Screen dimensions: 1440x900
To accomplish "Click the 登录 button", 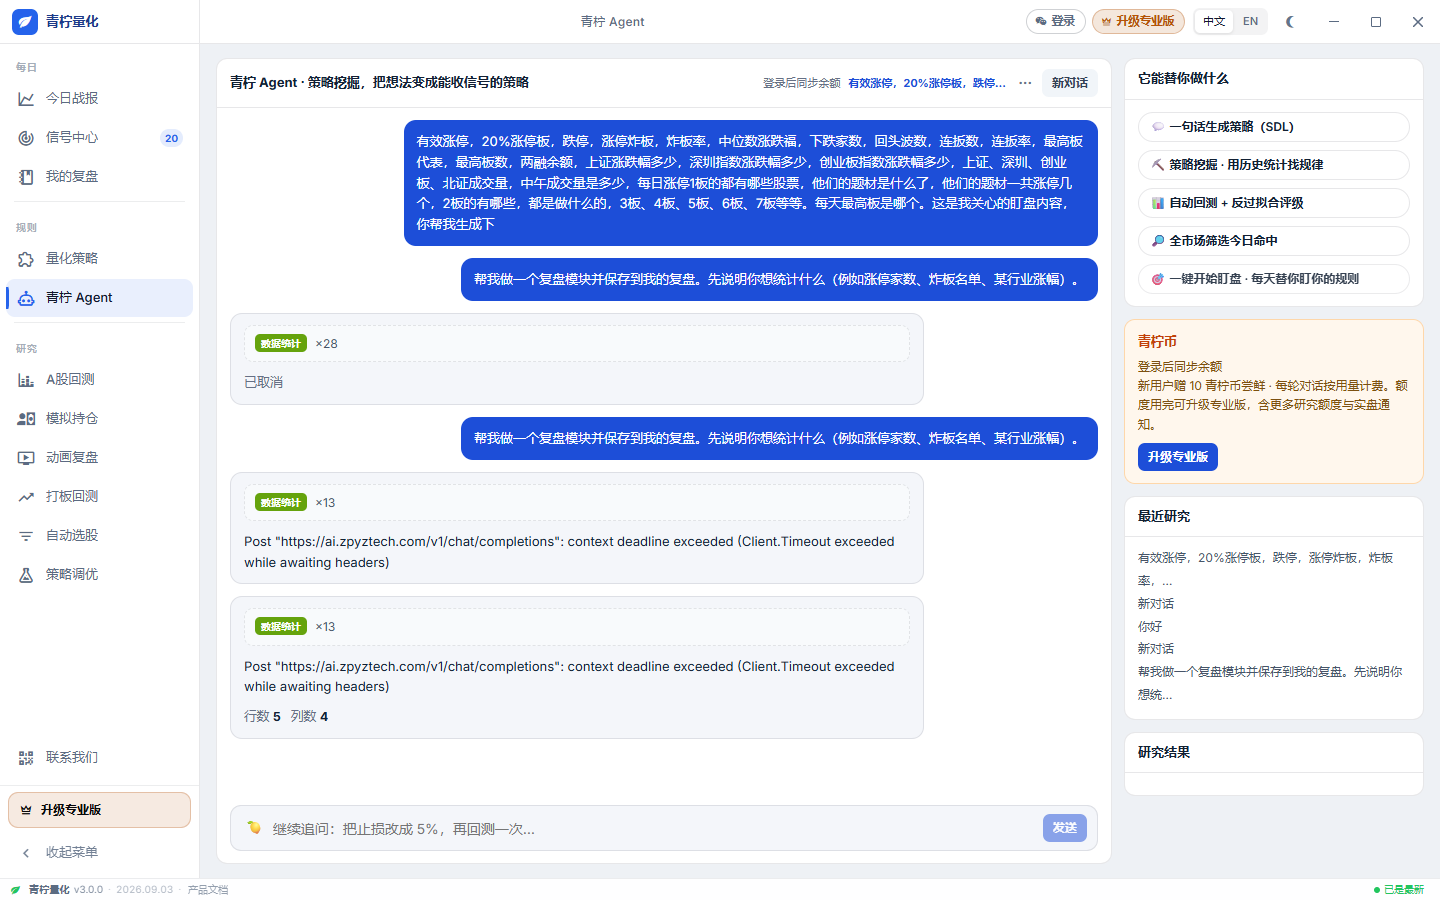I will [1055, 21].
